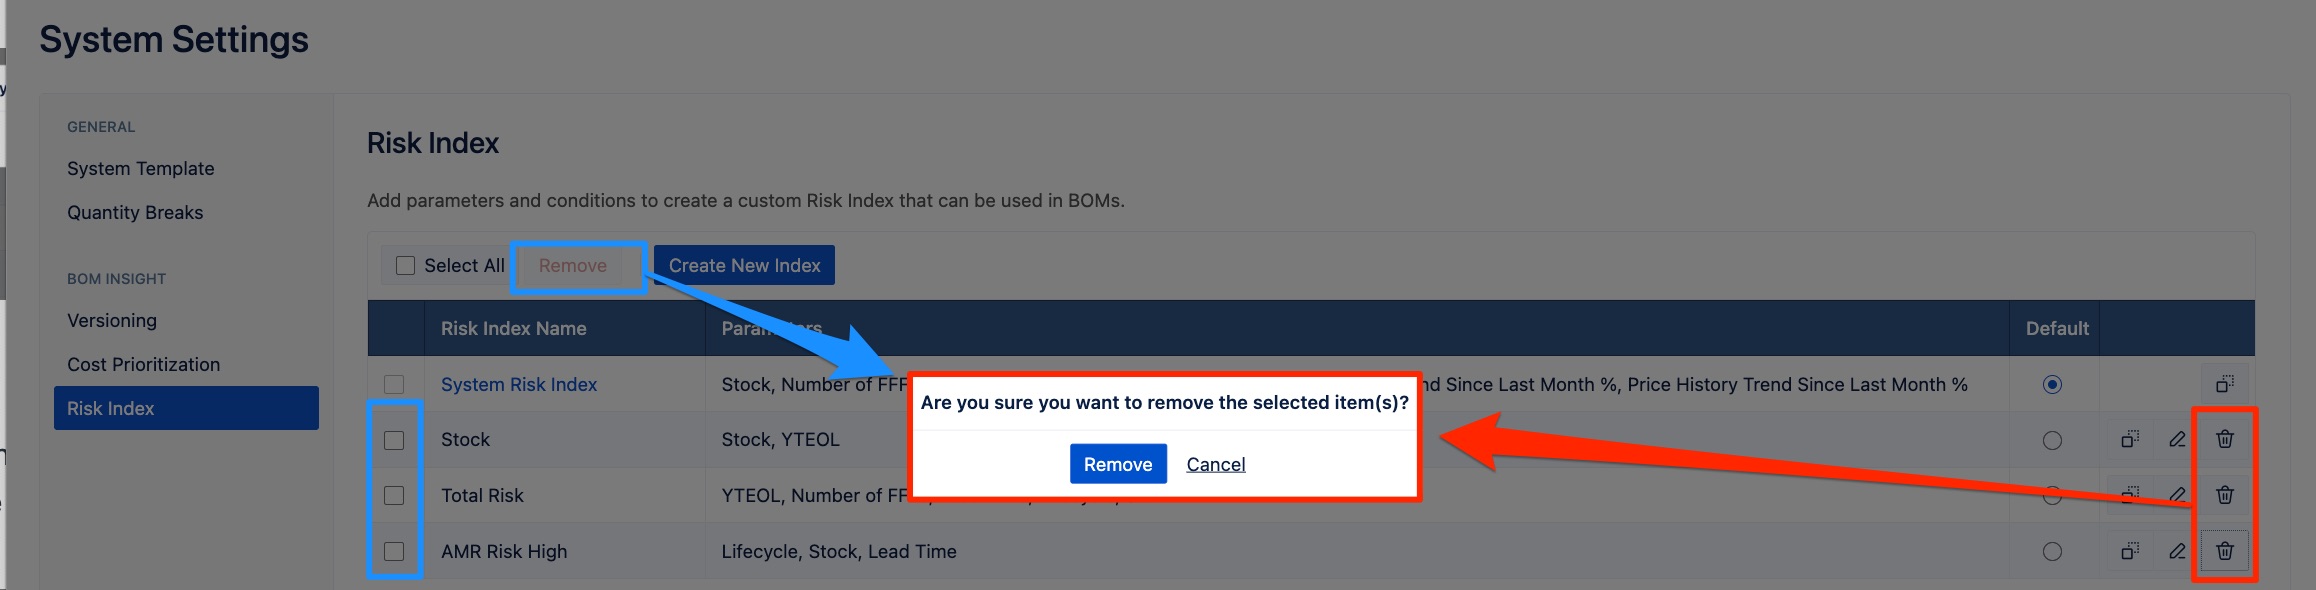Edit the Total Risk index
This screenshot has width=2316, height=590.
(2177, 495)
